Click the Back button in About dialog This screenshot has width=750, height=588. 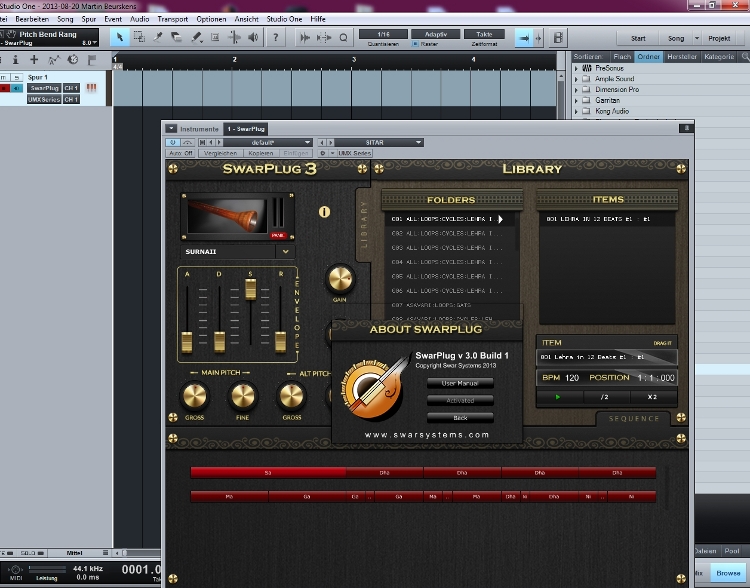tap(460, 418)
